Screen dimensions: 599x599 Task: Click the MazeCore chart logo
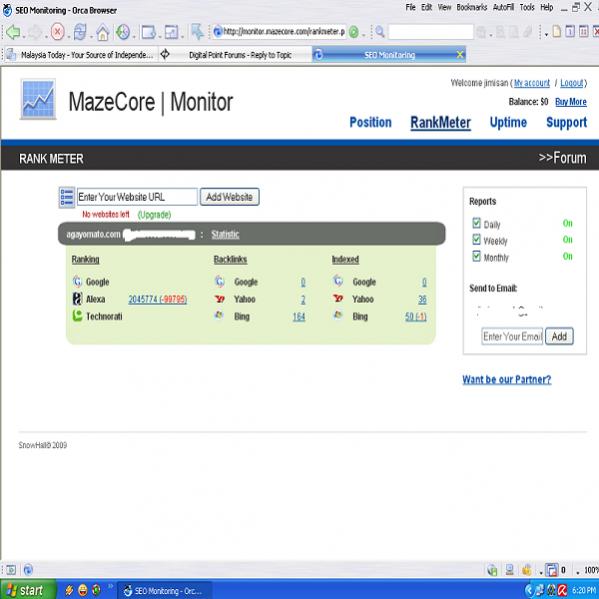click(38, 99)
